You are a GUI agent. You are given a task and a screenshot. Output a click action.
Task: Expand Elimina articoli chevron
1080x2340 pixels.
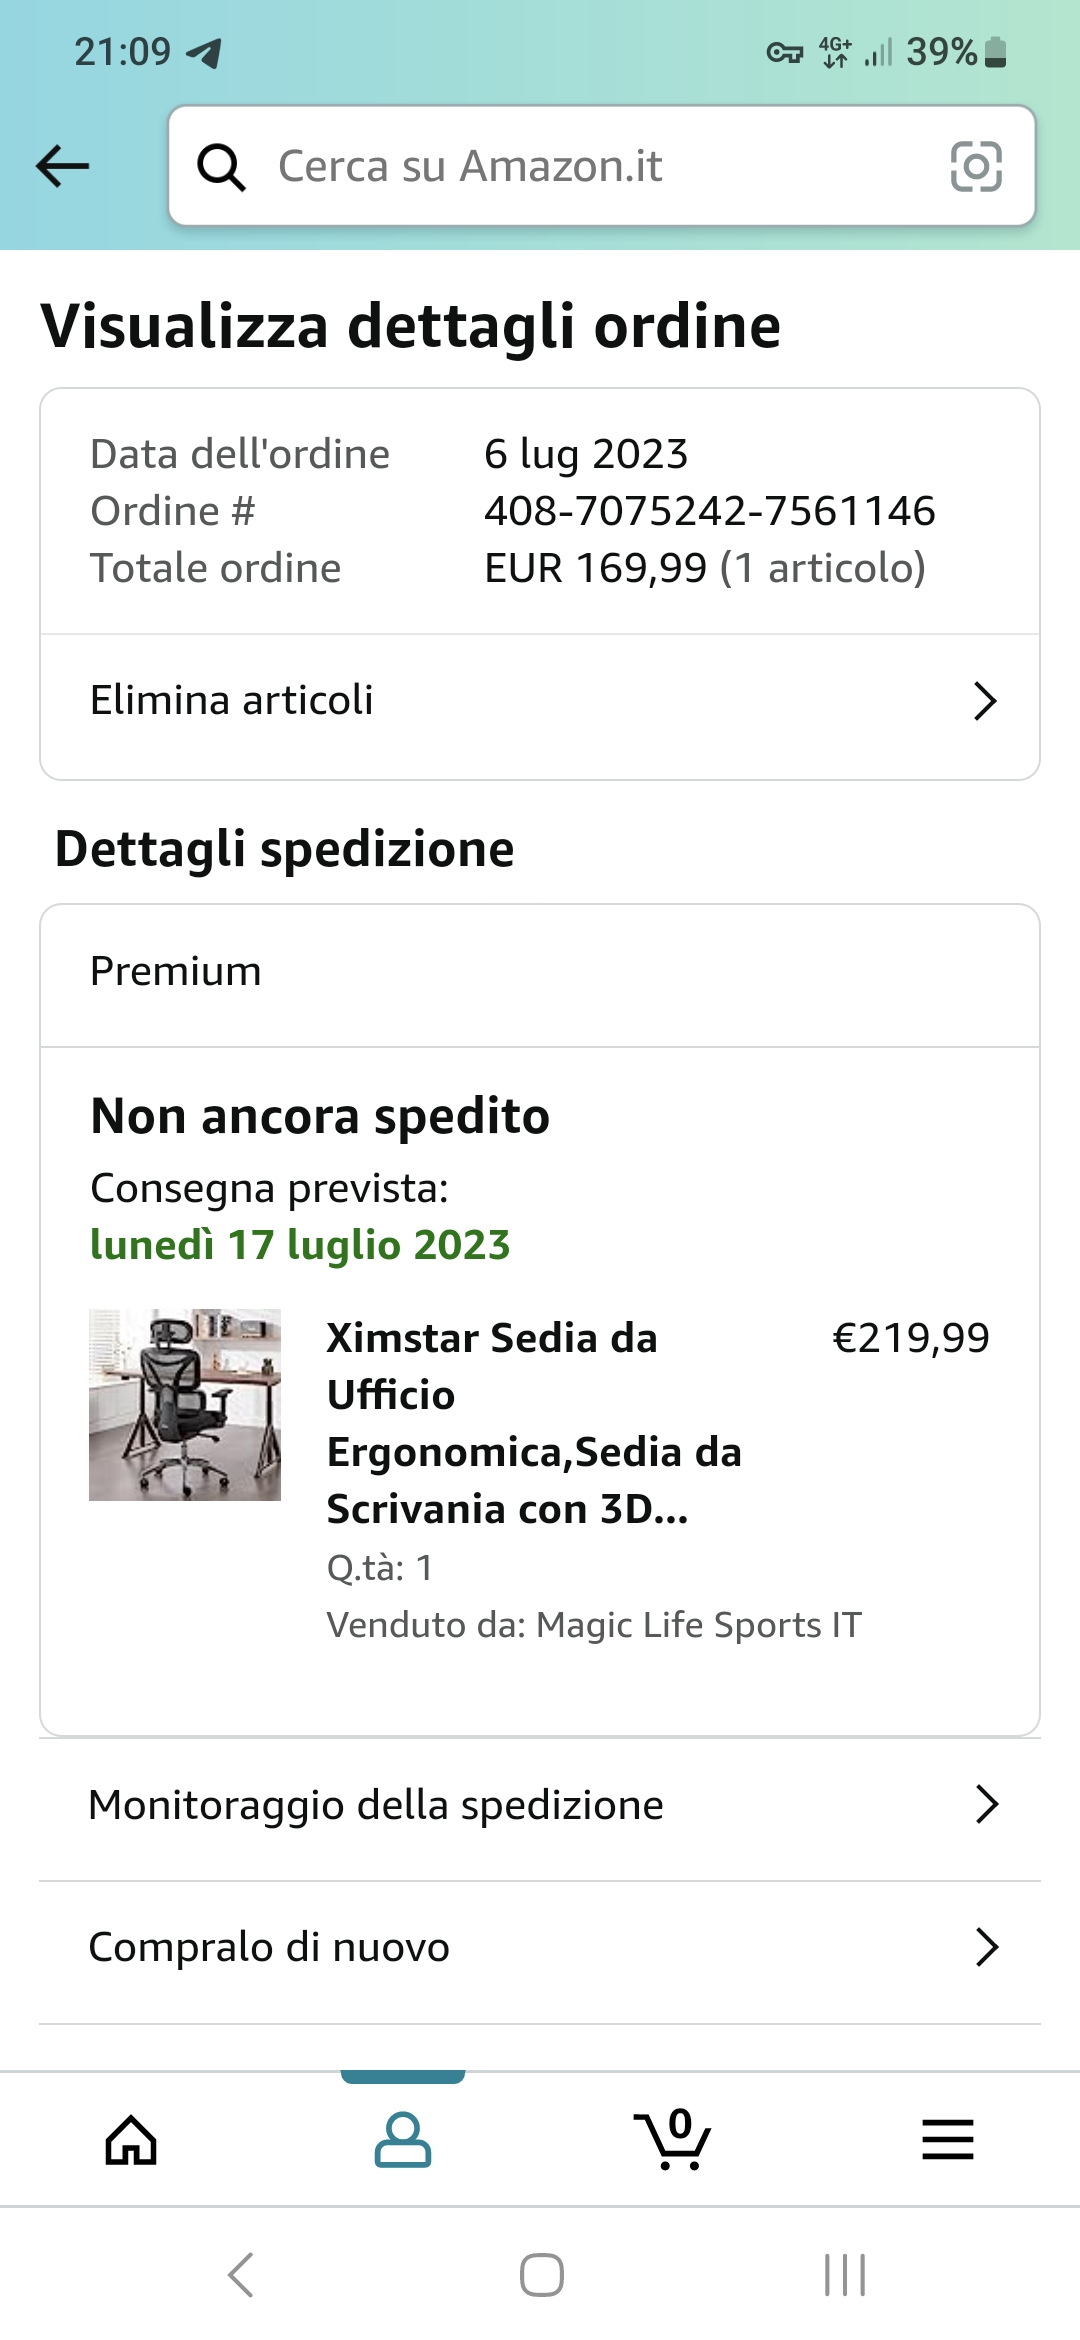coord(985,701)
